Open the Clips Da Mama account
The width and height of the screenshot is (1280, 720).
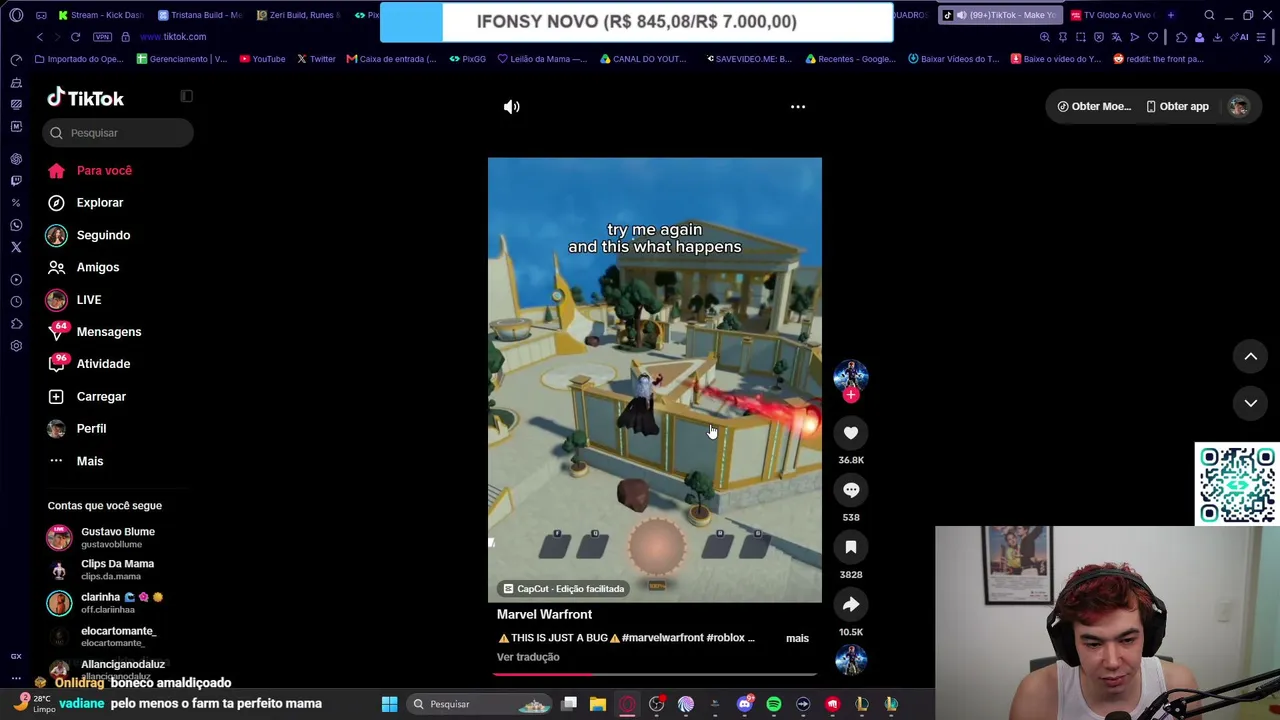(100, 570)
